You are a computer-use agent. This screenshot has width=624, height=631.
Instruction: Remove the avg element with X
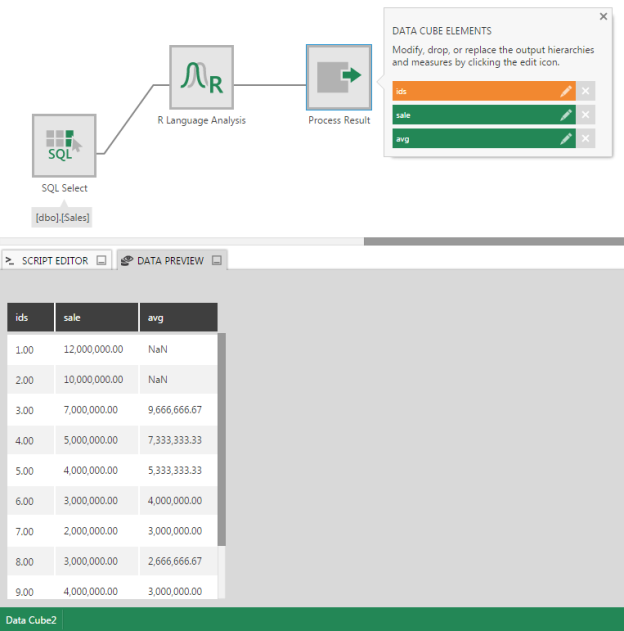(x=586, y=139)
